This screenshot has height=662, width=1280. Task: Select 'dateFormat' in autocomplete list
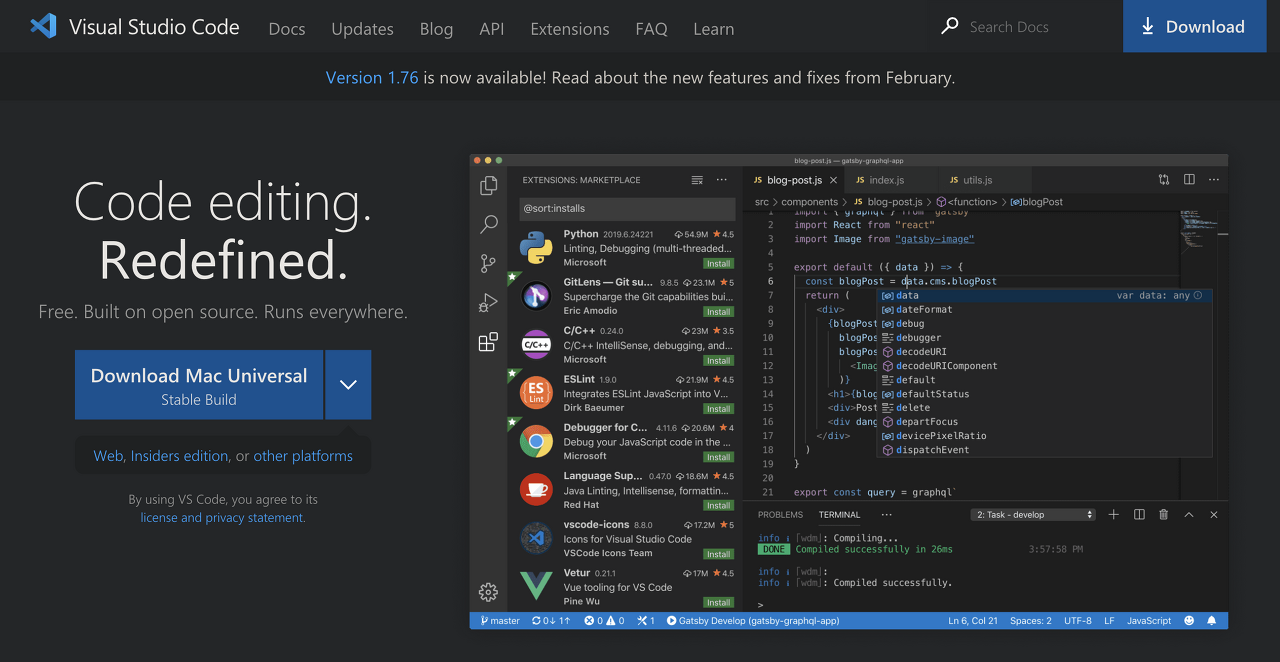[1045, 309]
